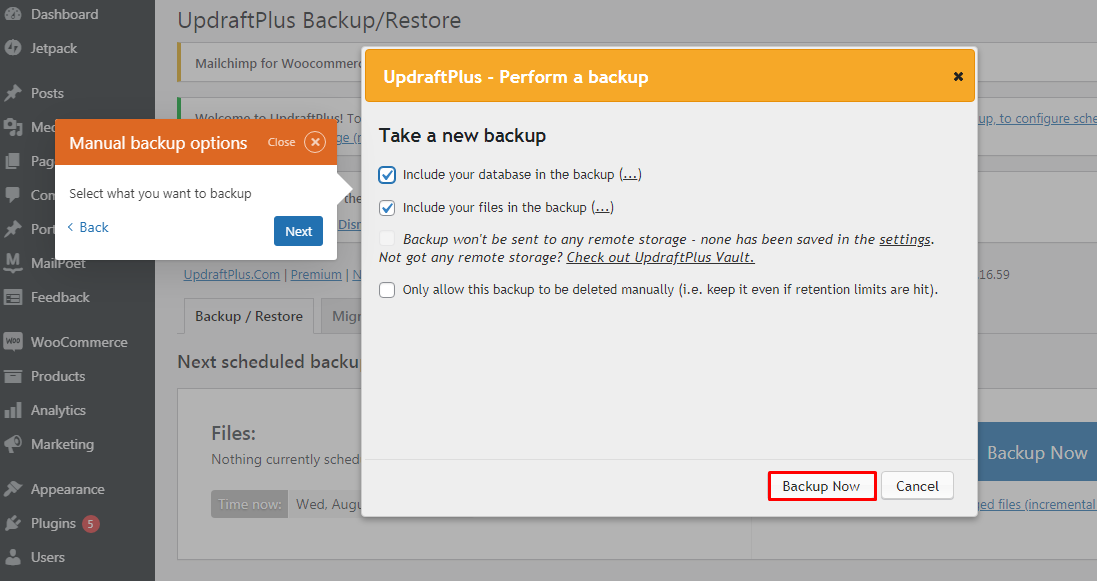Click the Marketing megaphone icon
Viewport: 1097px width, 581px height.
pos(13,444)
